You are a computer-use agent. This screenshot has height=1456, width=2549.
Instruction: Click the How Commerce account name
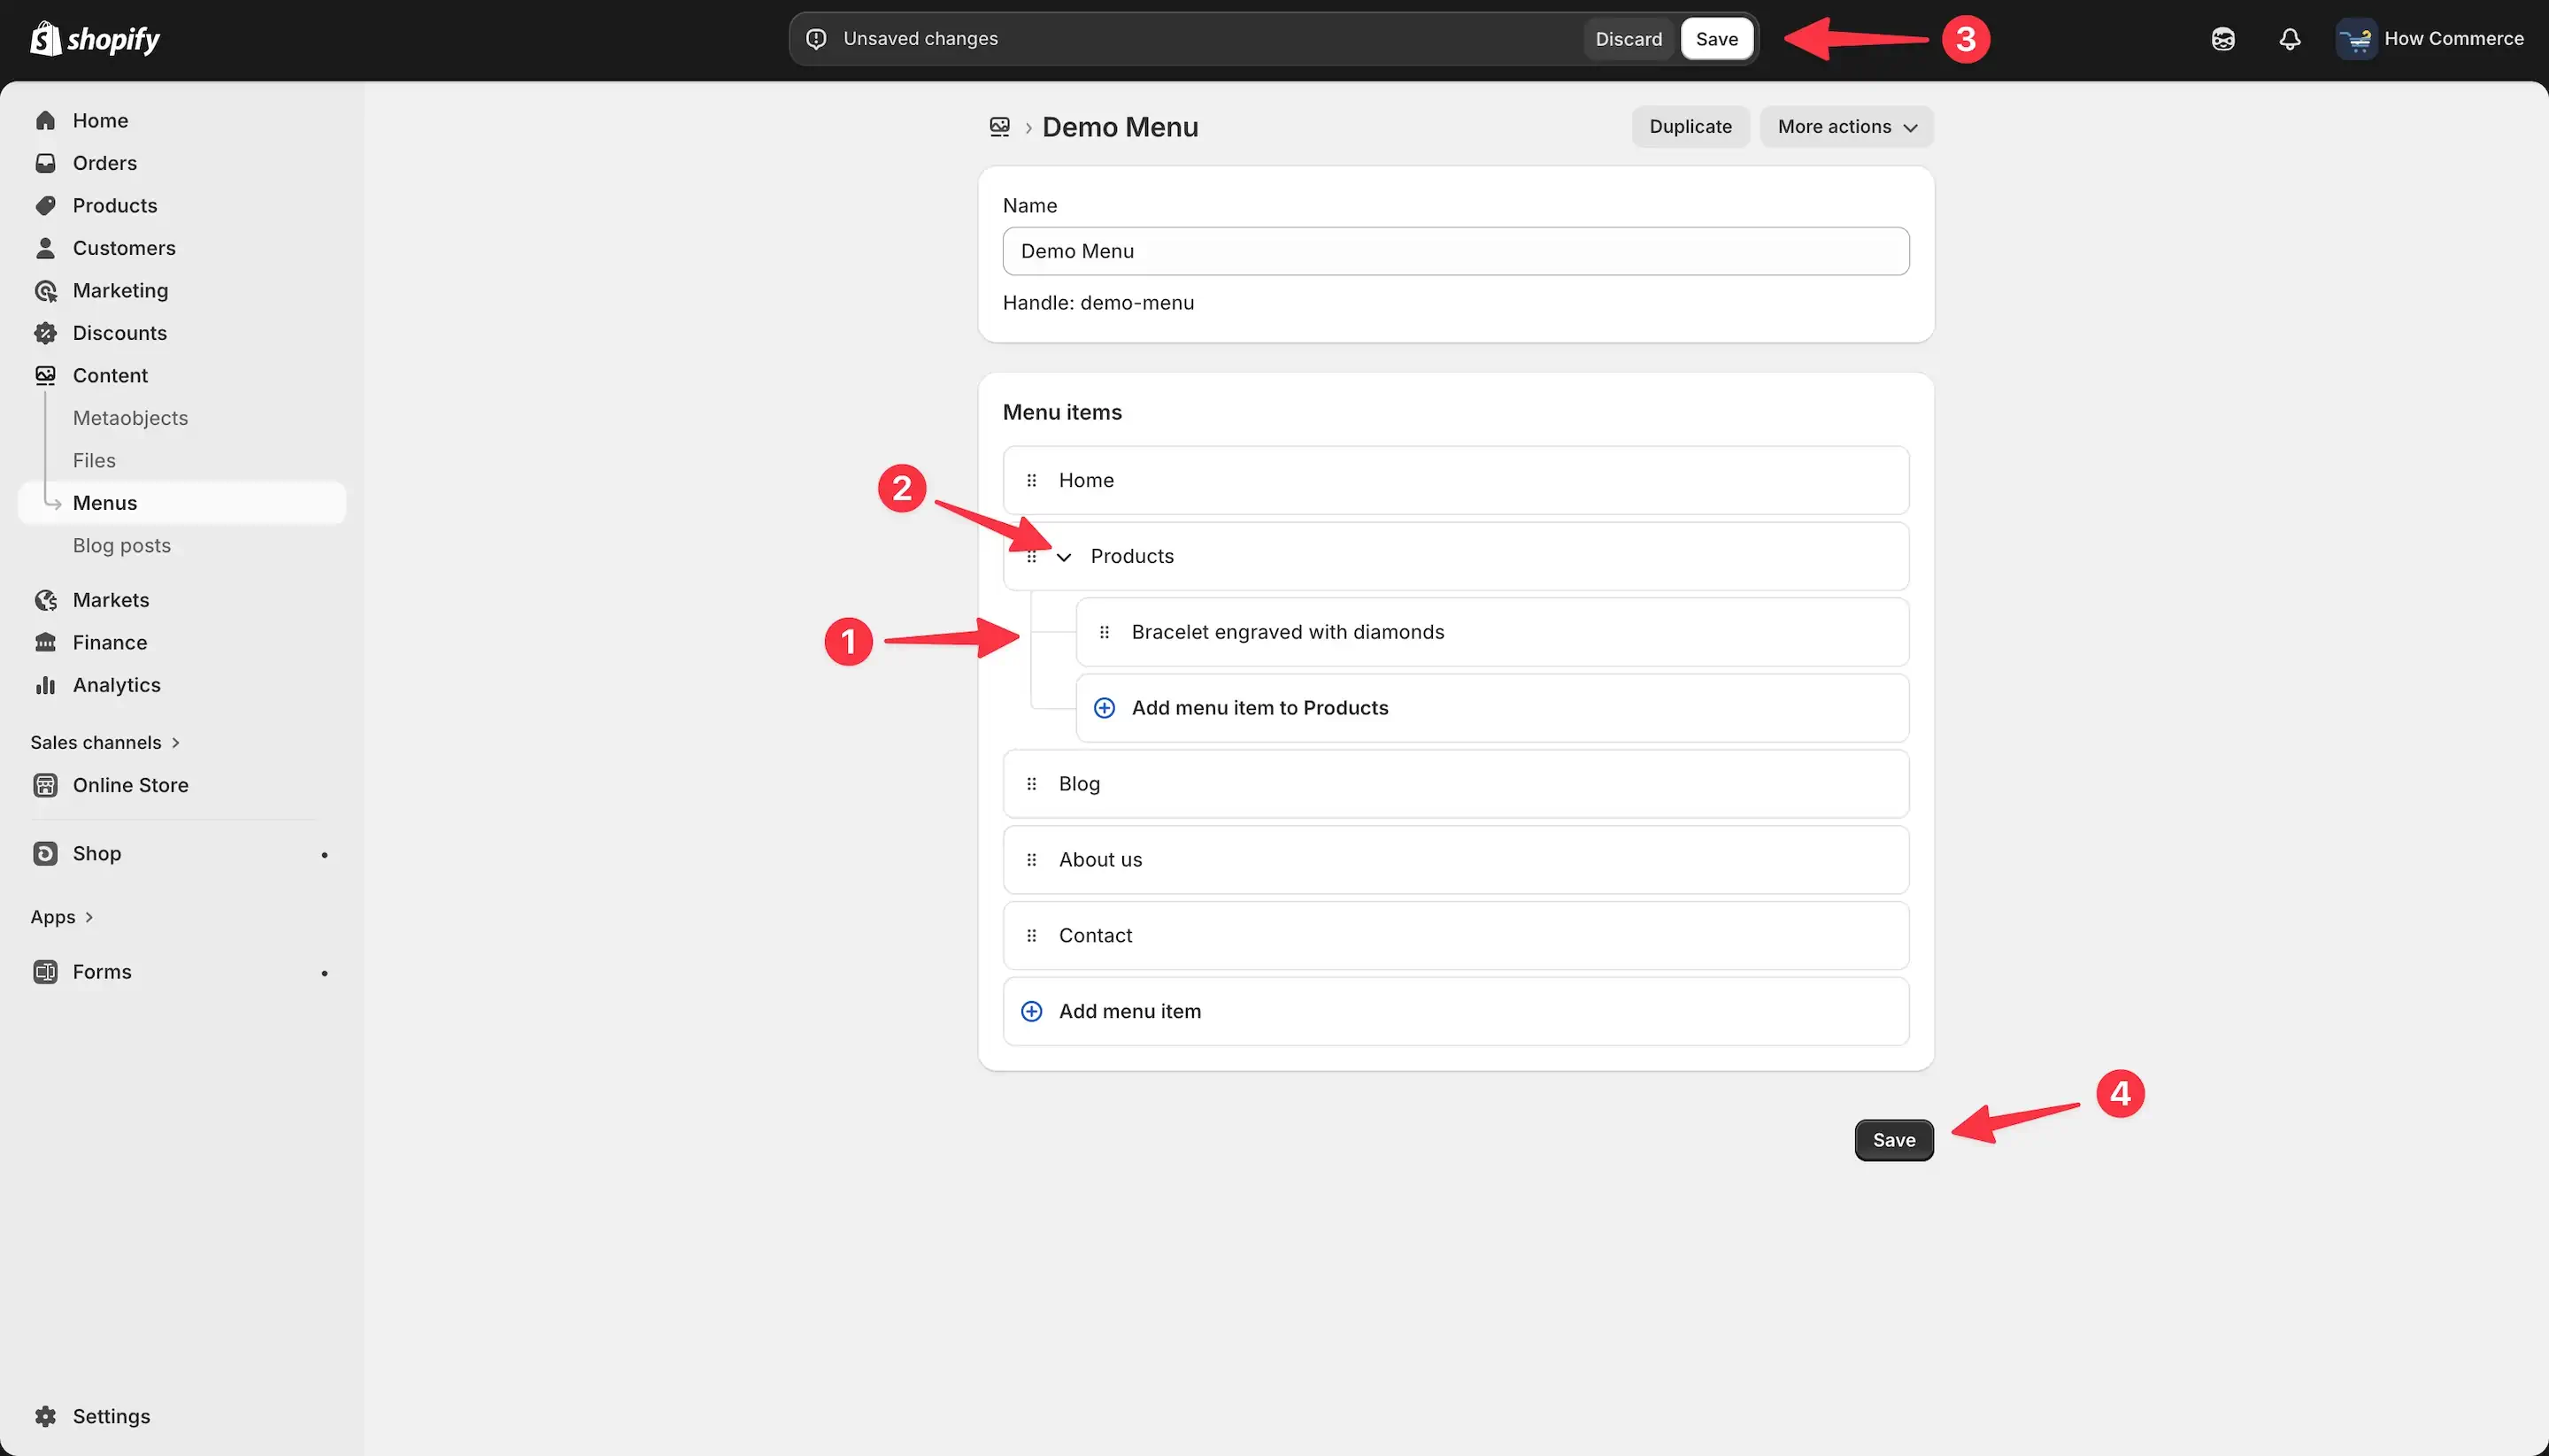2453,39
